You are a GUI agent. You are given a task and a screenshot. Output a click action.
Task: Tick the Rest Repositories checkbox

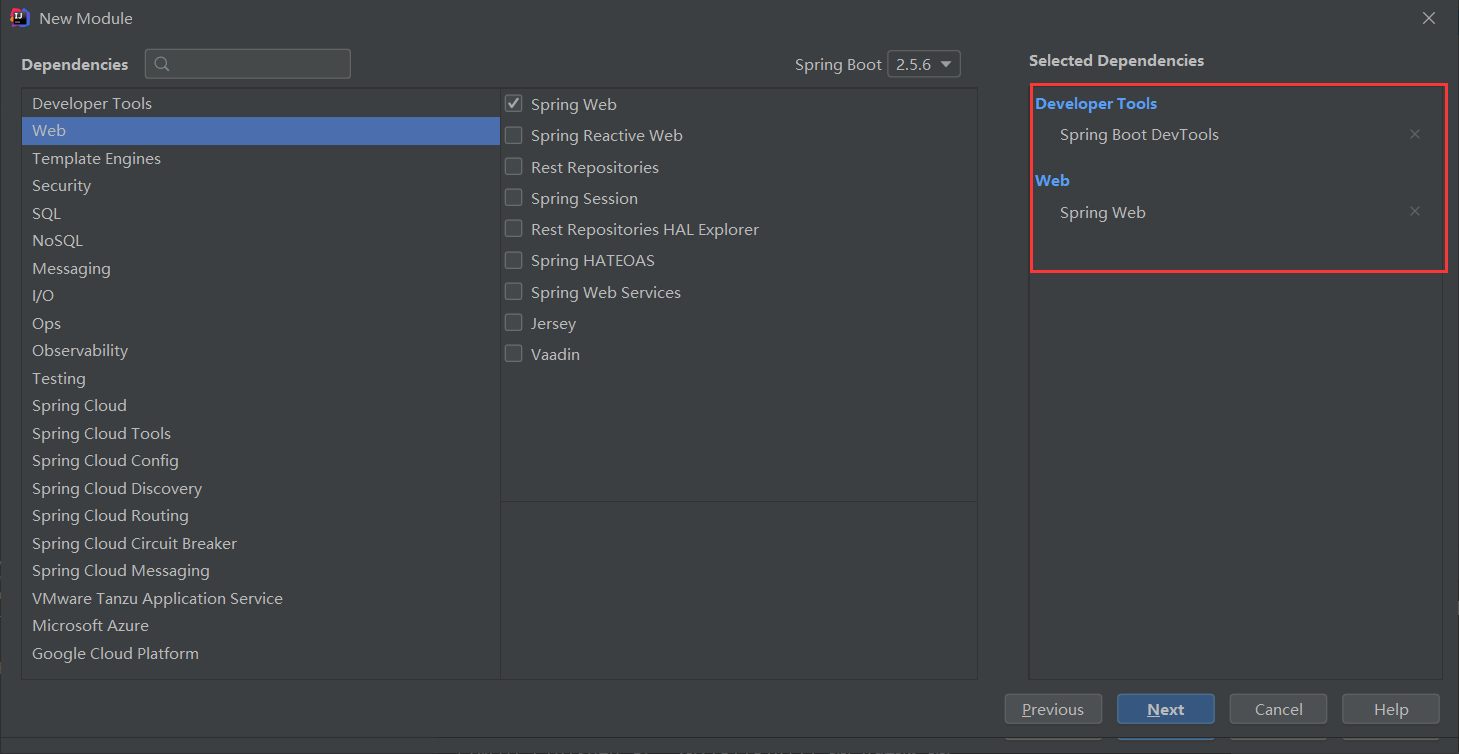tap(514, 167)
